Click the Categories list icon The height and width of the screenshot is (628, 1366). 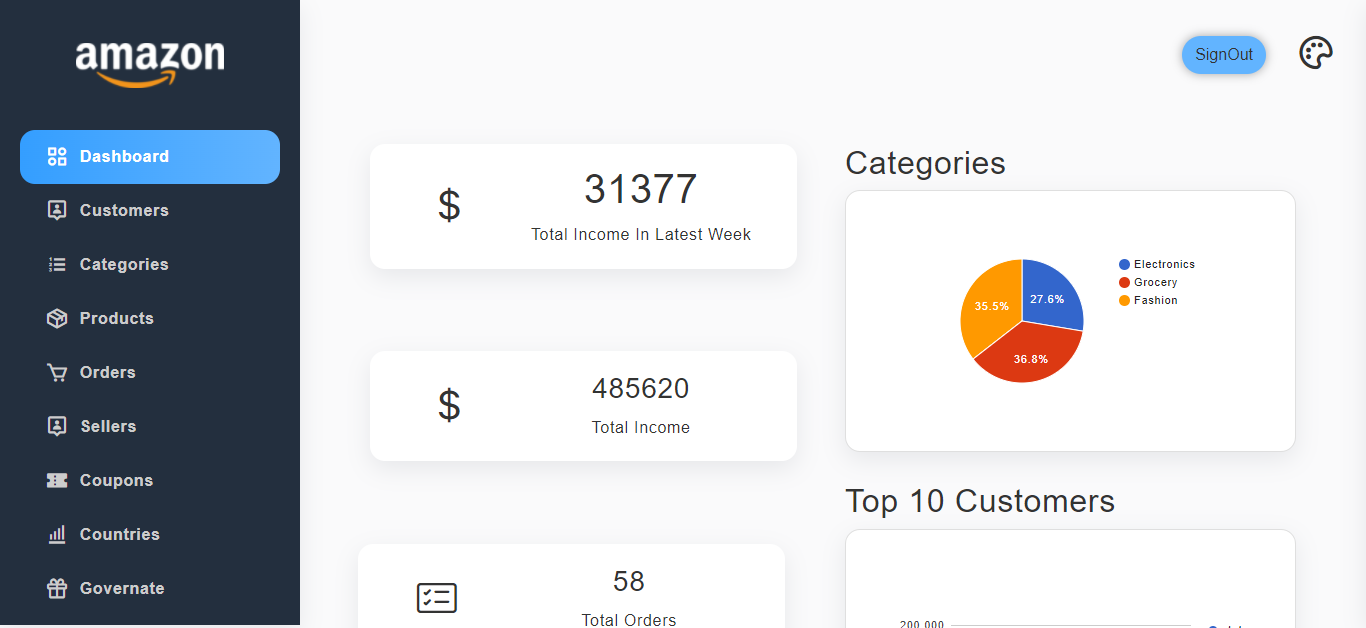(x=57, y=265)
